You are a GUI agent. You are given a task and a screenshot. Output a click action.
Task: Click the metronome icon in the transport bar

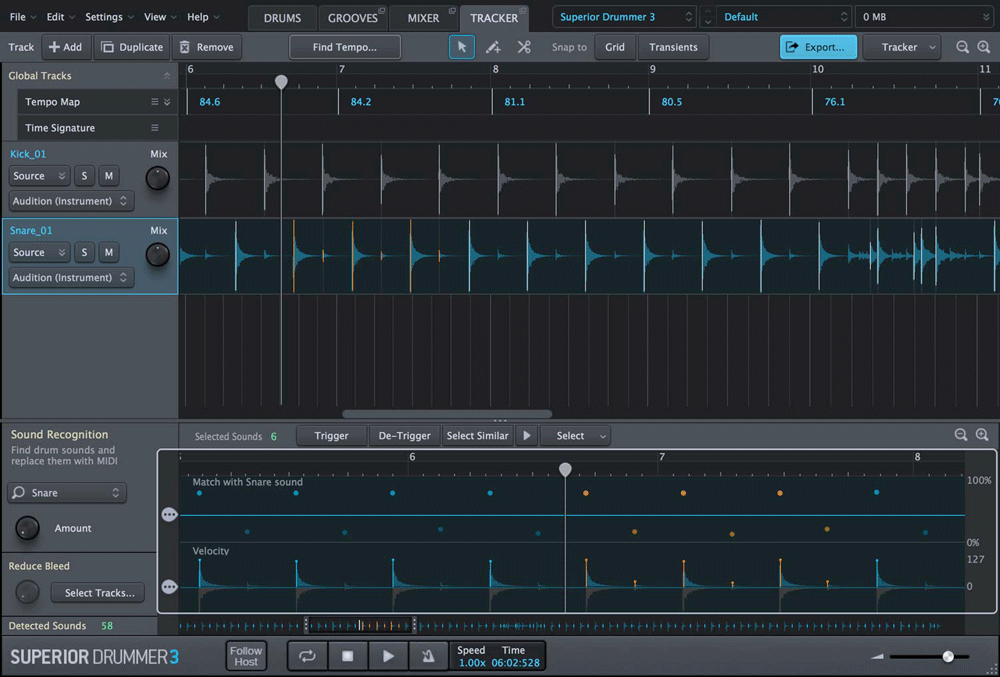point(428,655)
